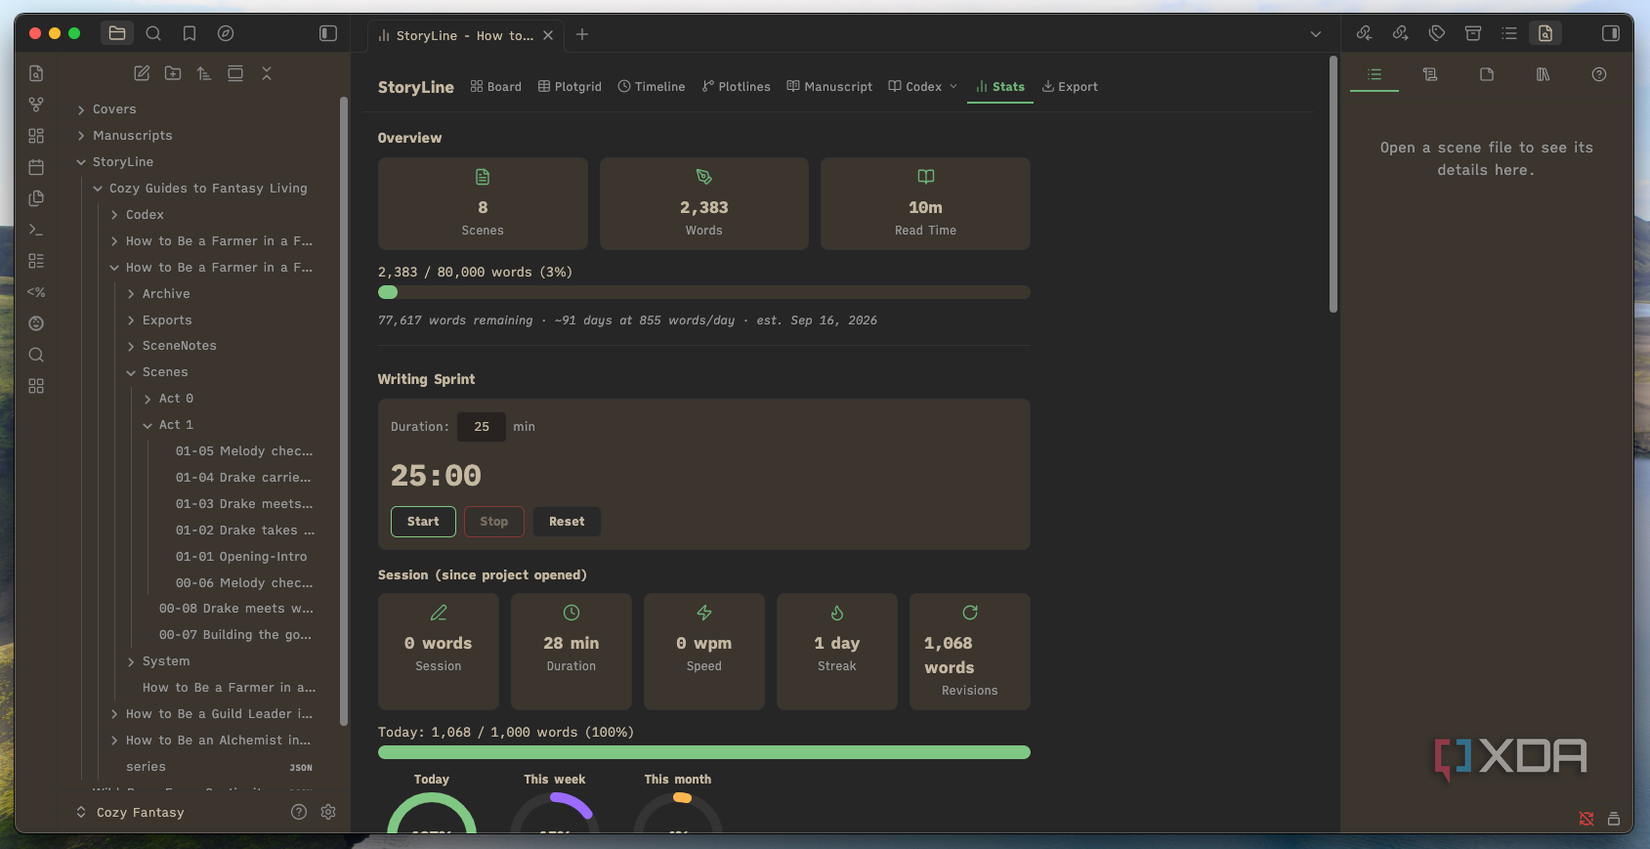Viewport: 1650px width, 849px height.
Task: Toggle left sidebar panel icon
Action: pos(328,33)
